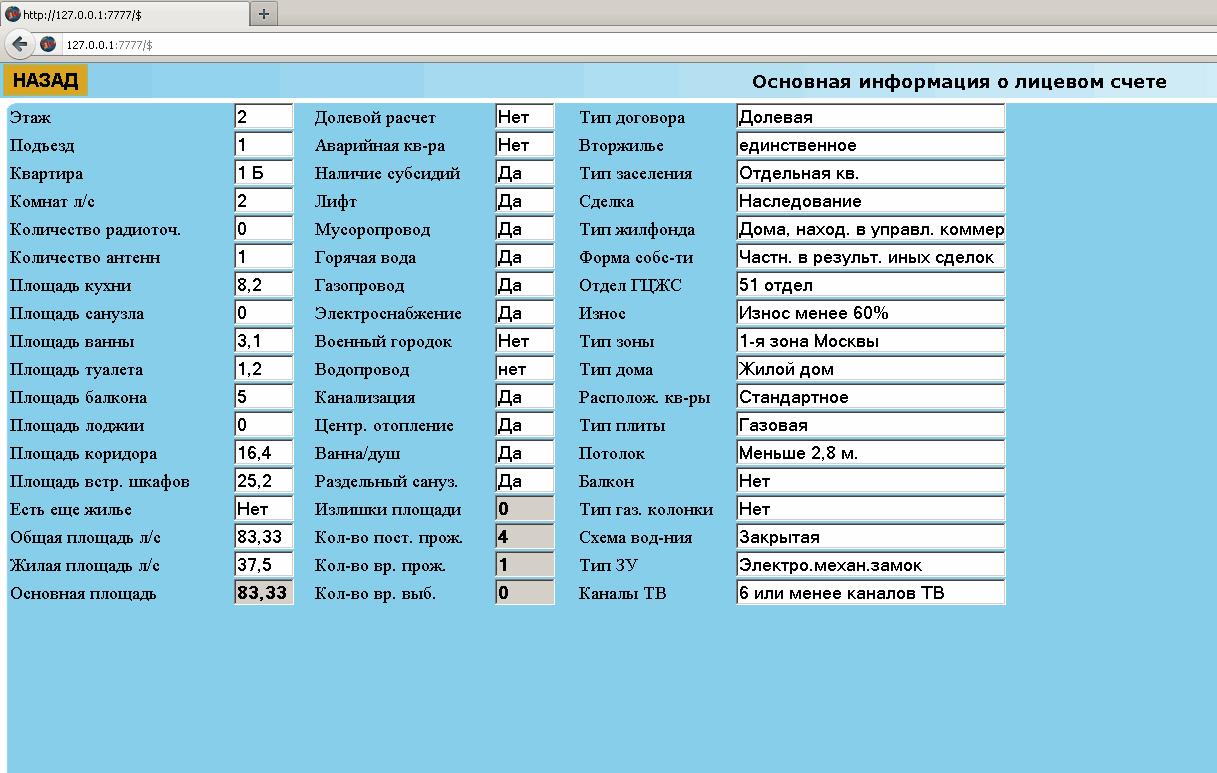Click the Кол-во пост. прож. field

coord(525,537)
